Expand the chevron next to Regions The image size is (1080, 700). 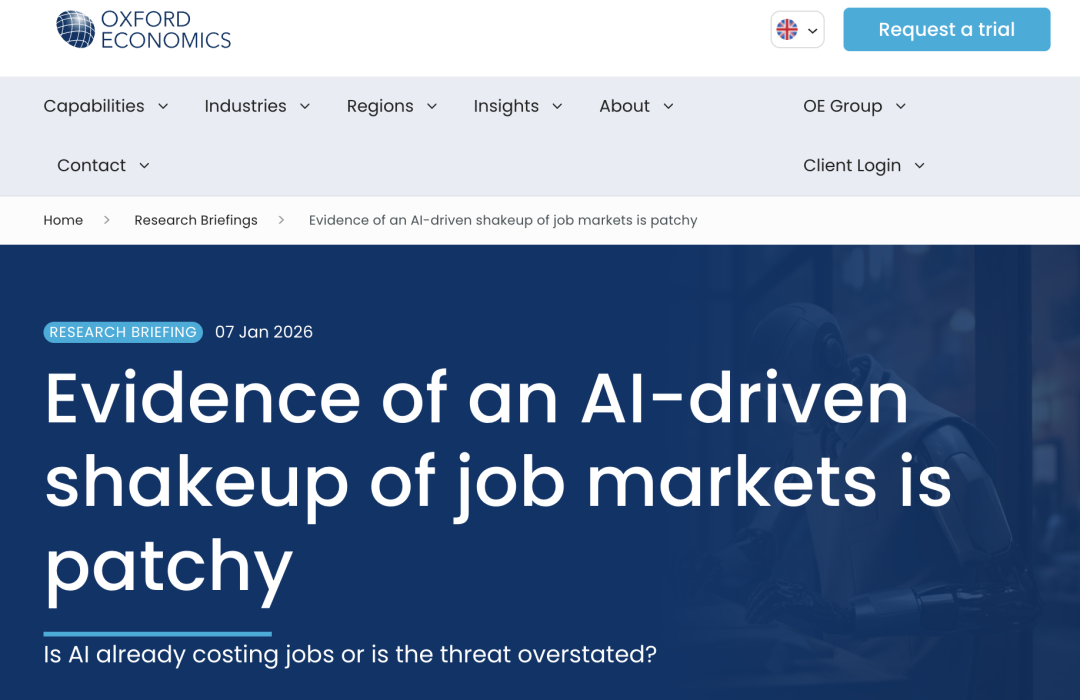[432, 106]
